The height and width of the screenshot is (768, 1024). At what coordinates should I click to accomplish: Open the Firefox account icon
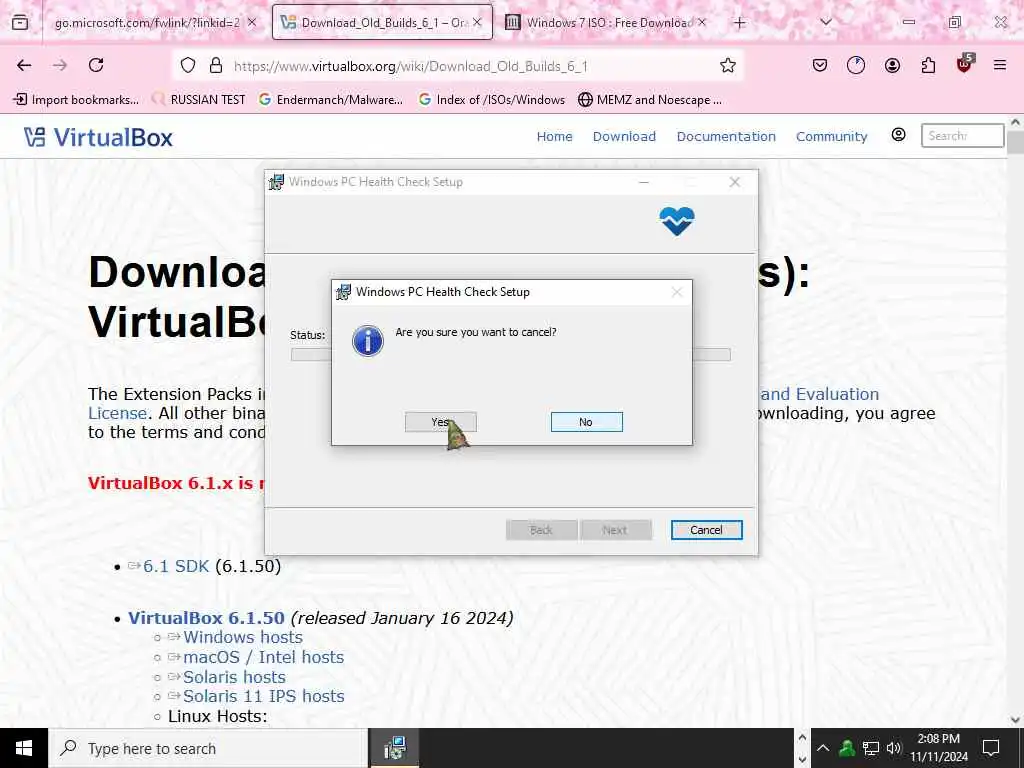coord(892,65)
